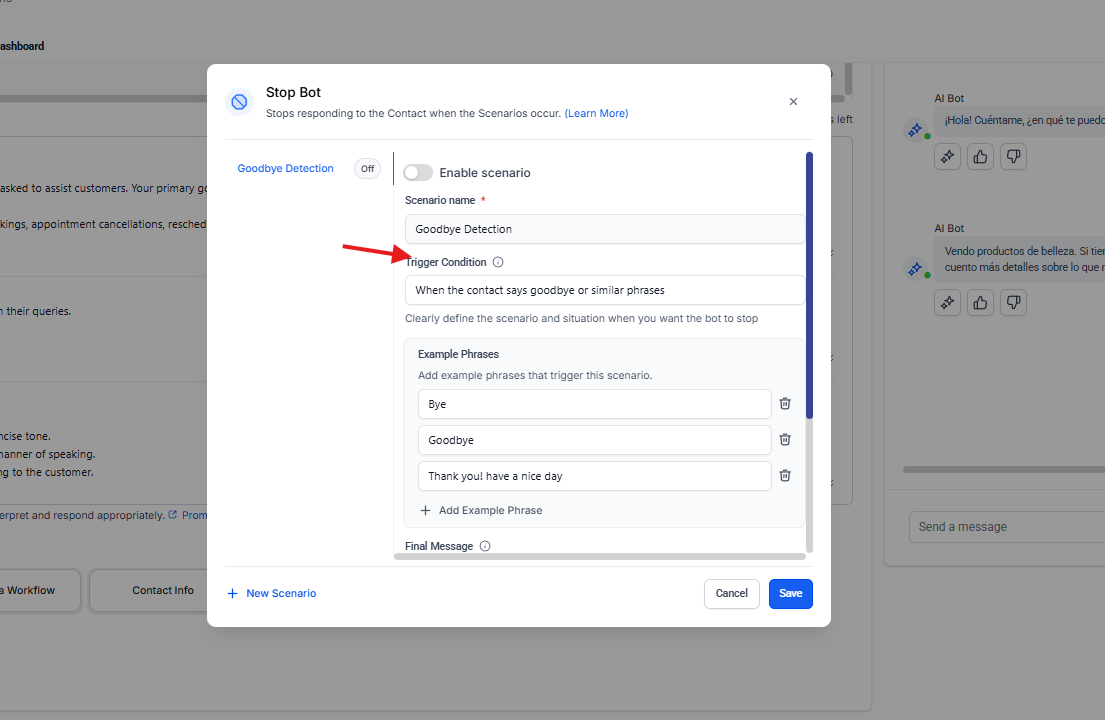Open the Learn More link
The width and height of the screenshot is (1105, 720).
(596, 114)
